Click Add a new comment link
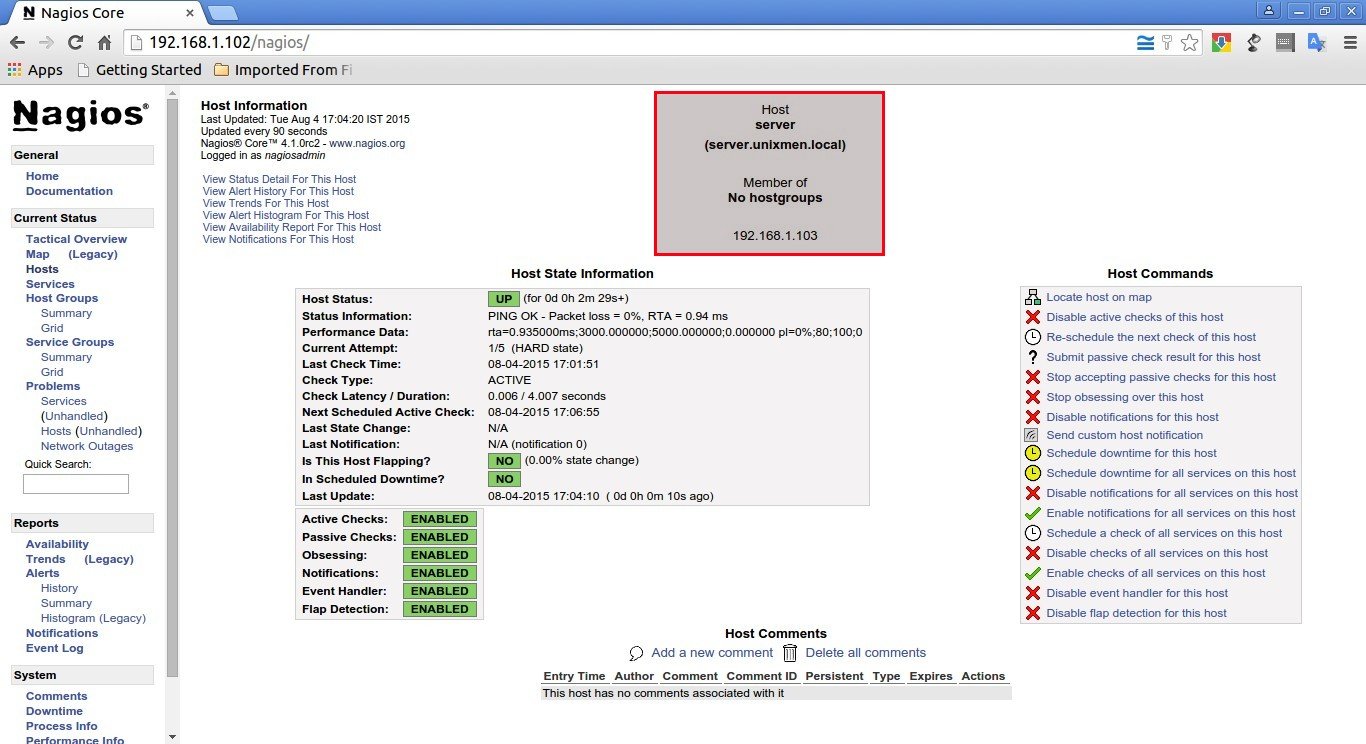Screen dimensions: 1366x744 (x=712, y=653)
